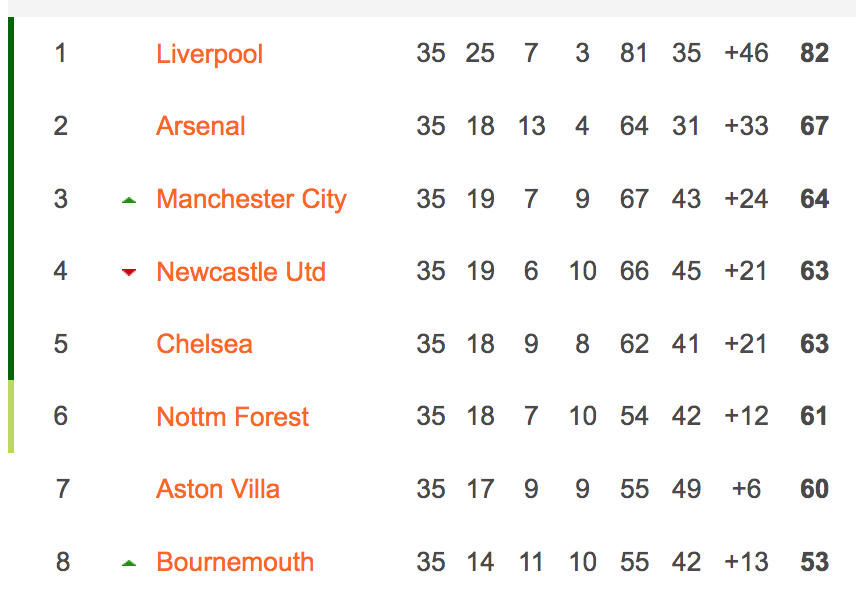Click the green up arrow beside Manchester City
Image resolution: width=856 pixels, height=598 pixels.
tap(129, 200)
